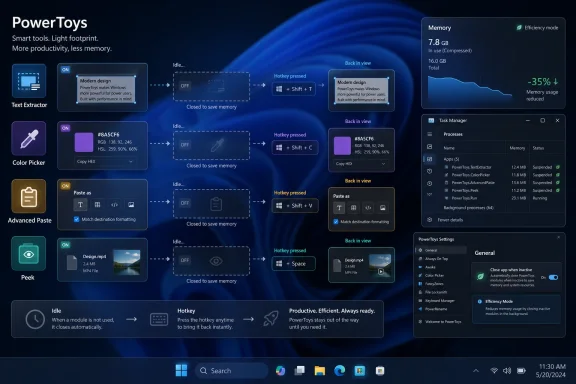Choose plain text T in the ON Paste as card
This screenshot has height=384, width=576.
click(80, 205)
